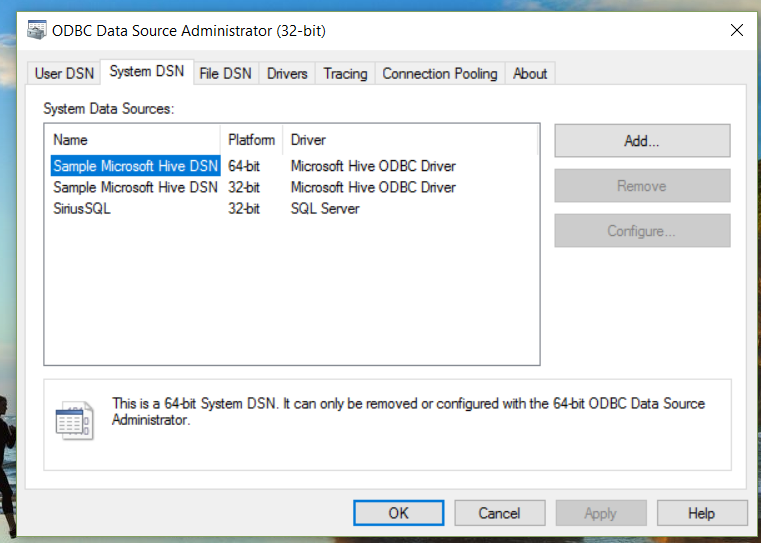Sort list by Name column header
The width and height of the screenshot is (761, 543).
coord(132,140)
